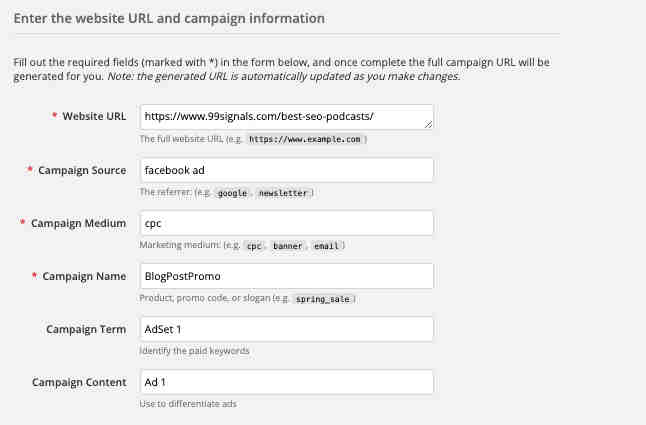Click the cpc example tag under Medium
The width and height of the screenshot is (646, 425).
tap(254, 246)
